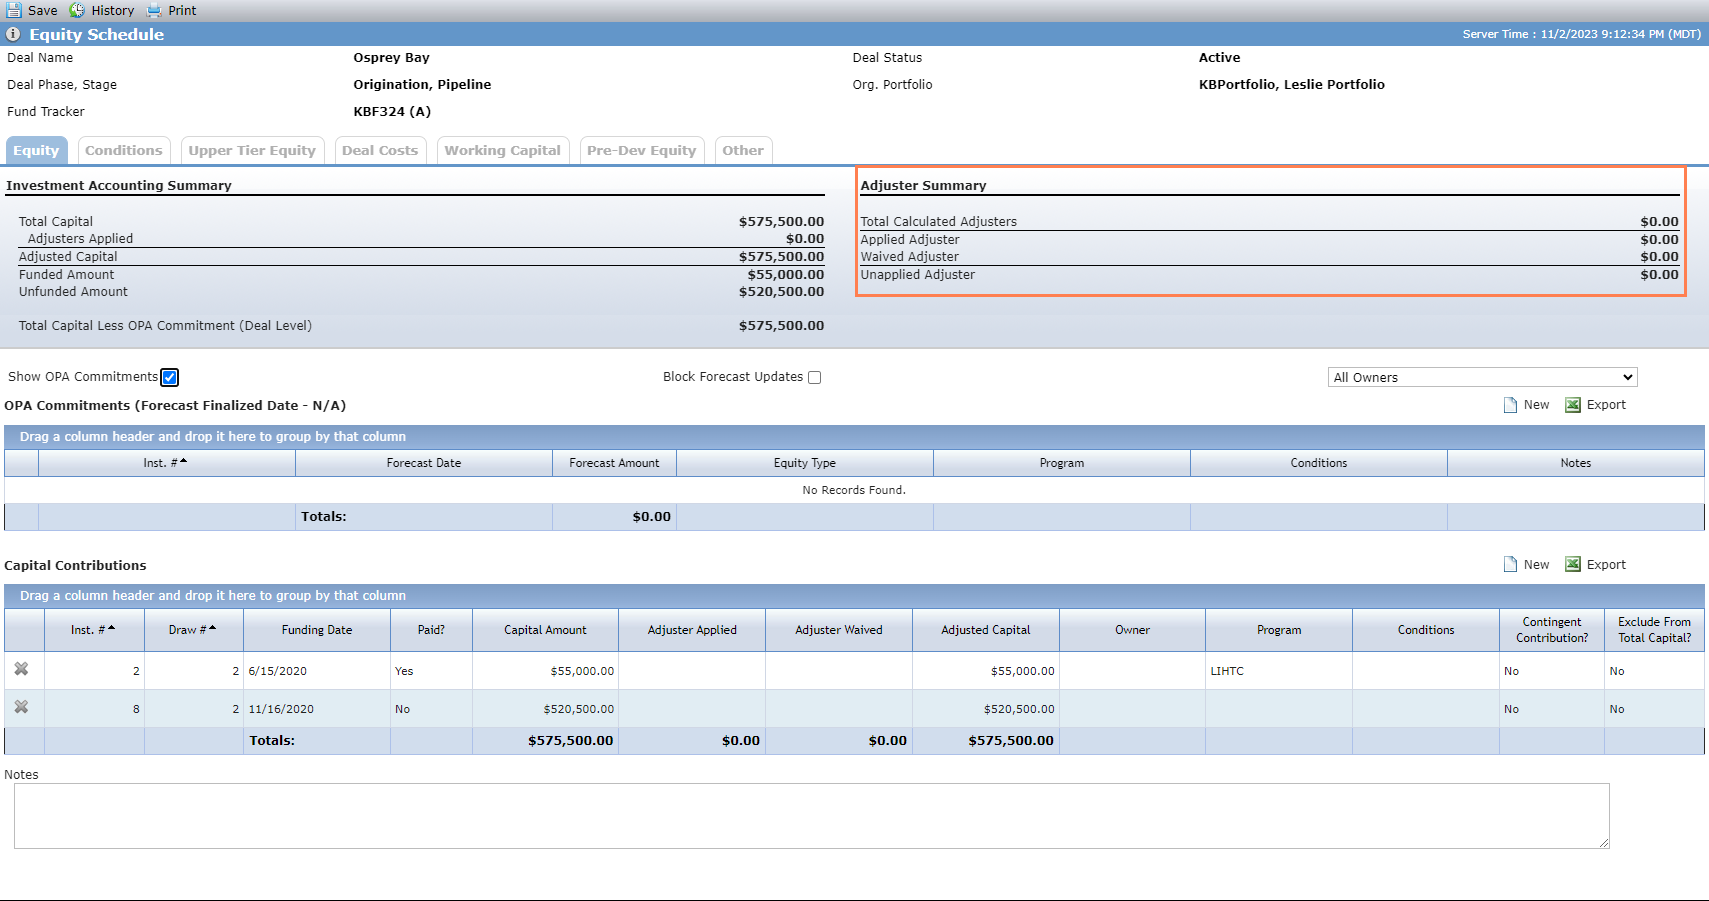The image size is (1709, 901).
Task: Click New document icon in Capital Contributions
Action: point(1511,565)
